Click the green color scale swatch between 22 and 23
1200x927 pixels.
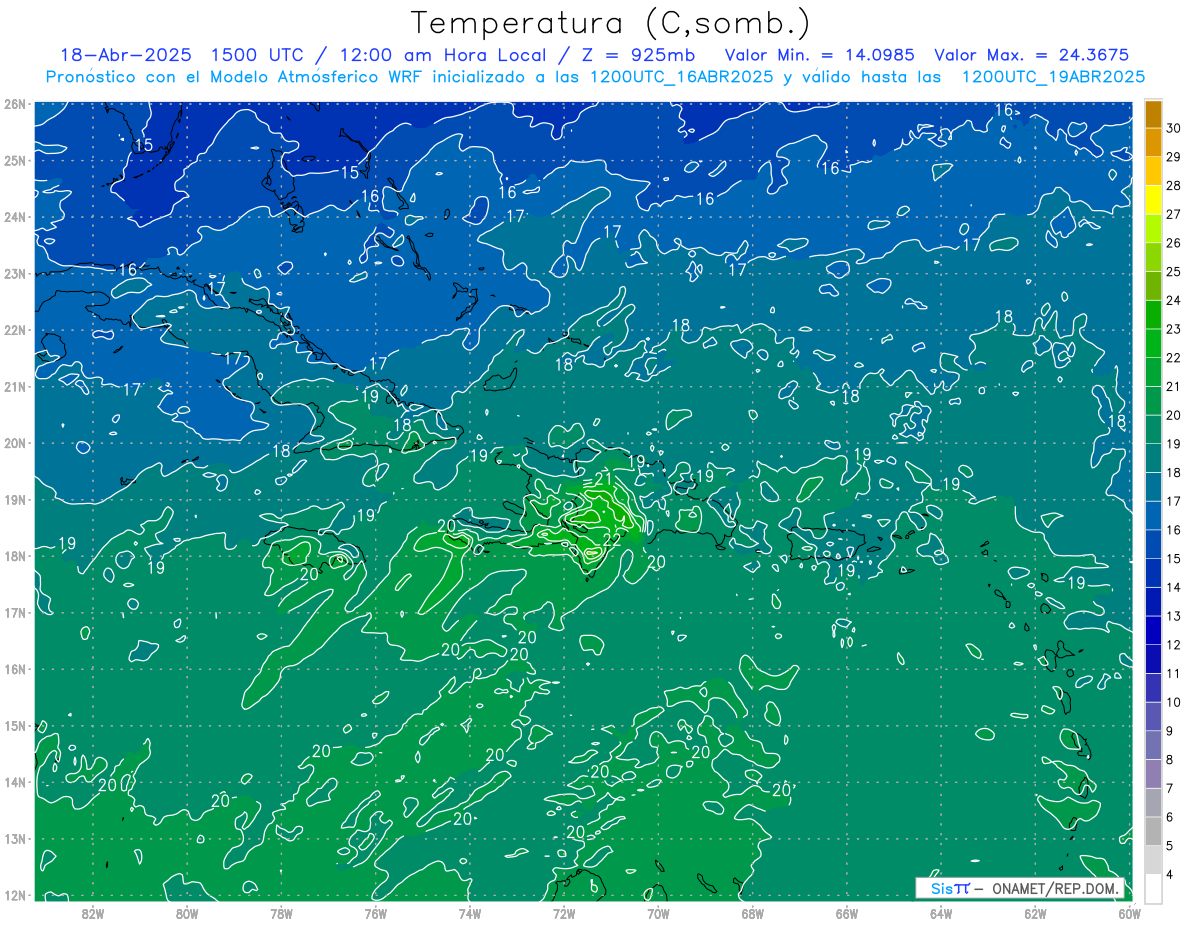(x=1153, y=343)
